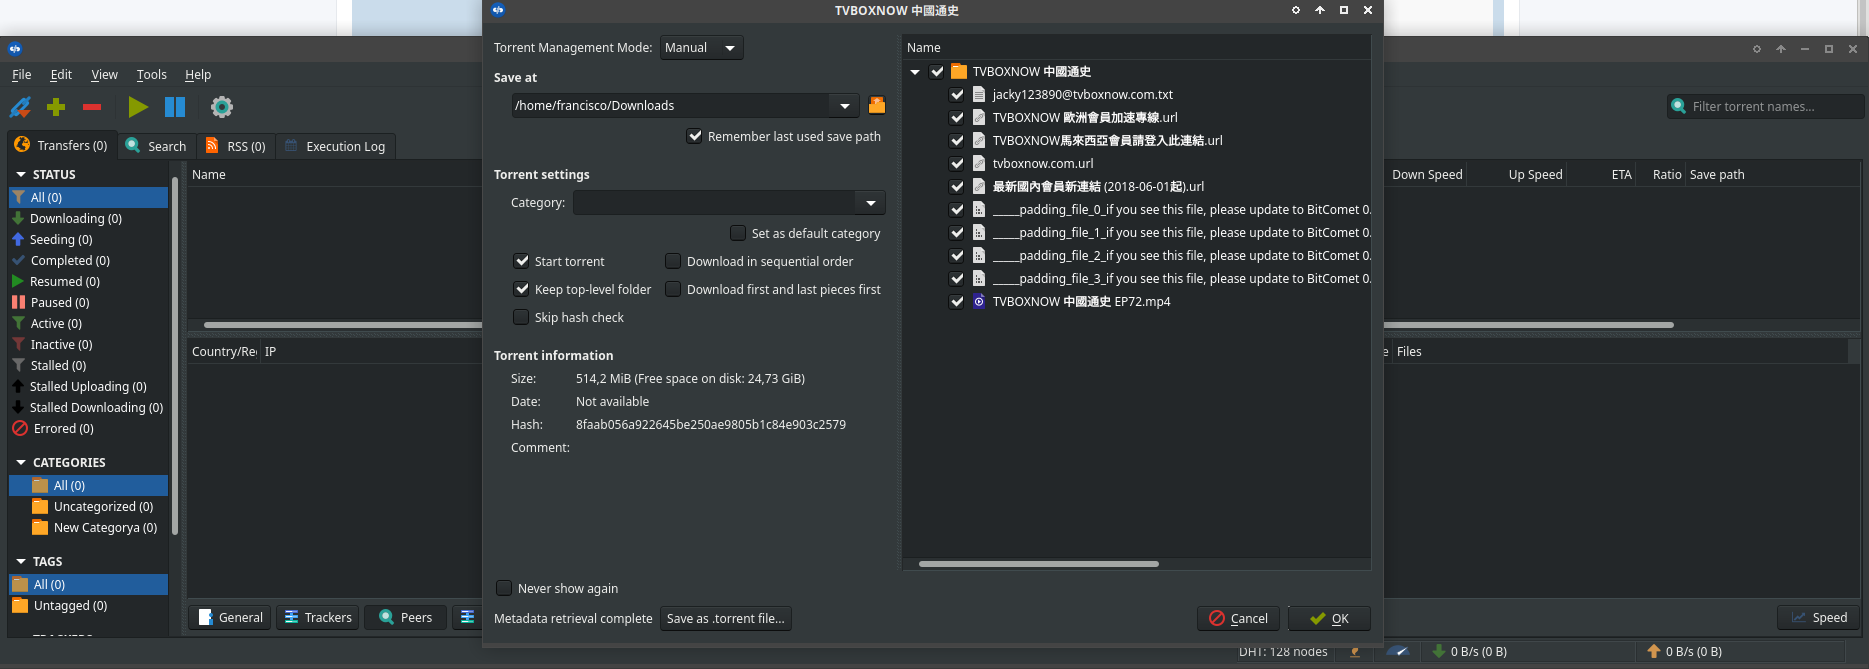Toggle Remember last used save path
The width and height of the screenshot is (1869, 669).
point(694,136)
